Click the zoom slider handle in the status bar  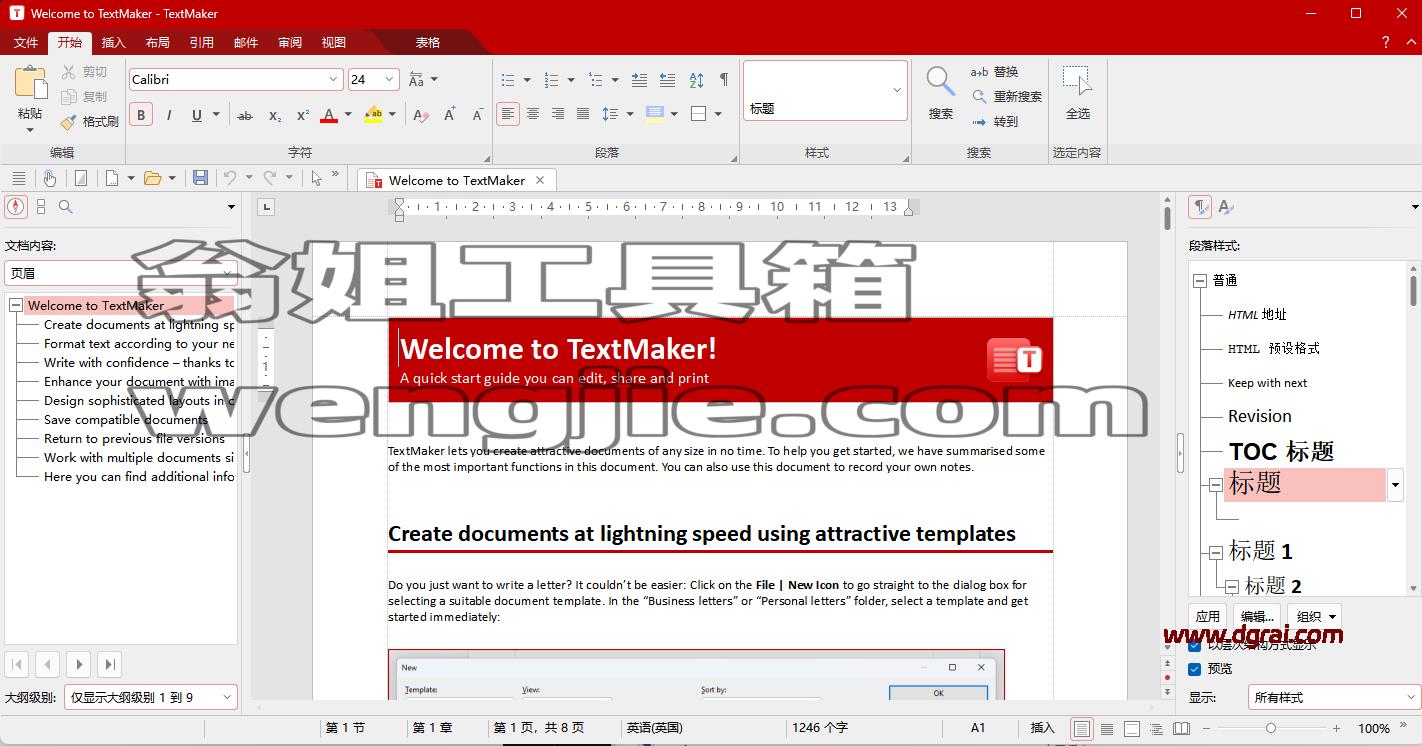pyautogui.click(x=1271, y=728)
